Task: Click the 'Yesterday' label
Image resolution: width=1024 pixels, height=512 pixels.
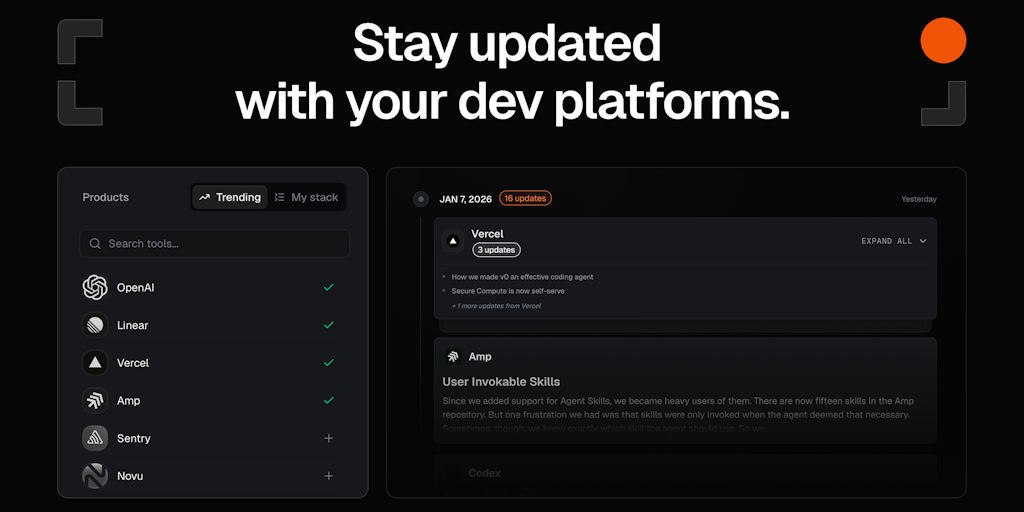Action: pos(919,199)
